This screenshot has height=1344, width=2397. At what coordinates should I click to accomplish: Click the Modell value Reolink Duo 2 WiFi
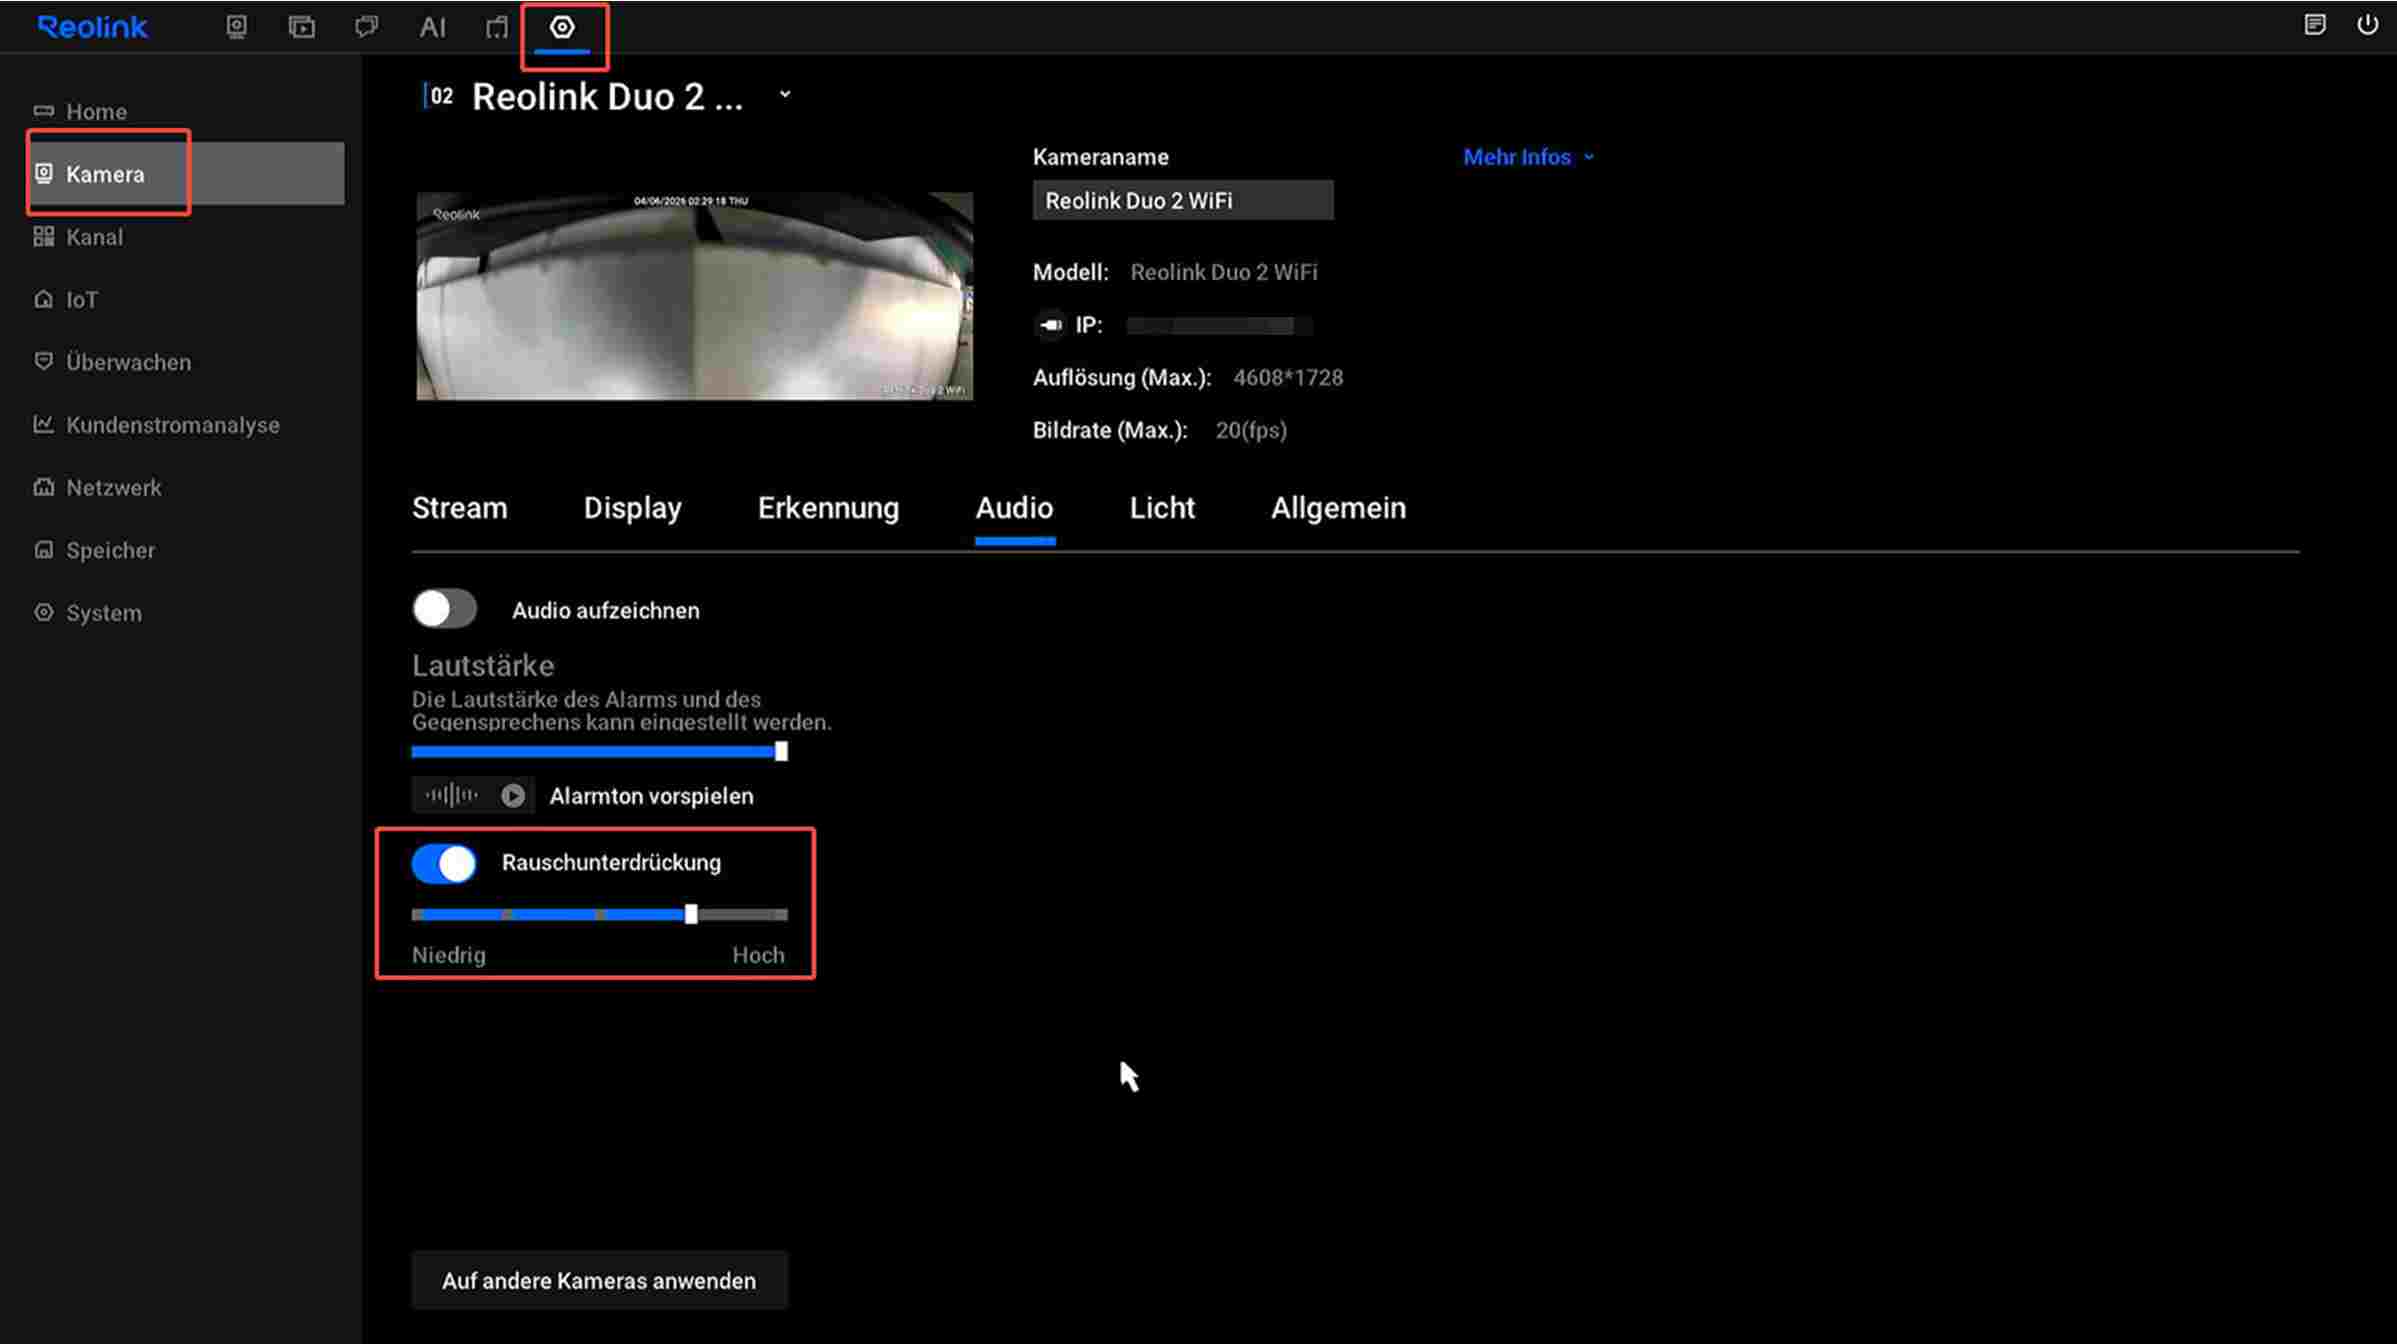[x=1223, y=272]
